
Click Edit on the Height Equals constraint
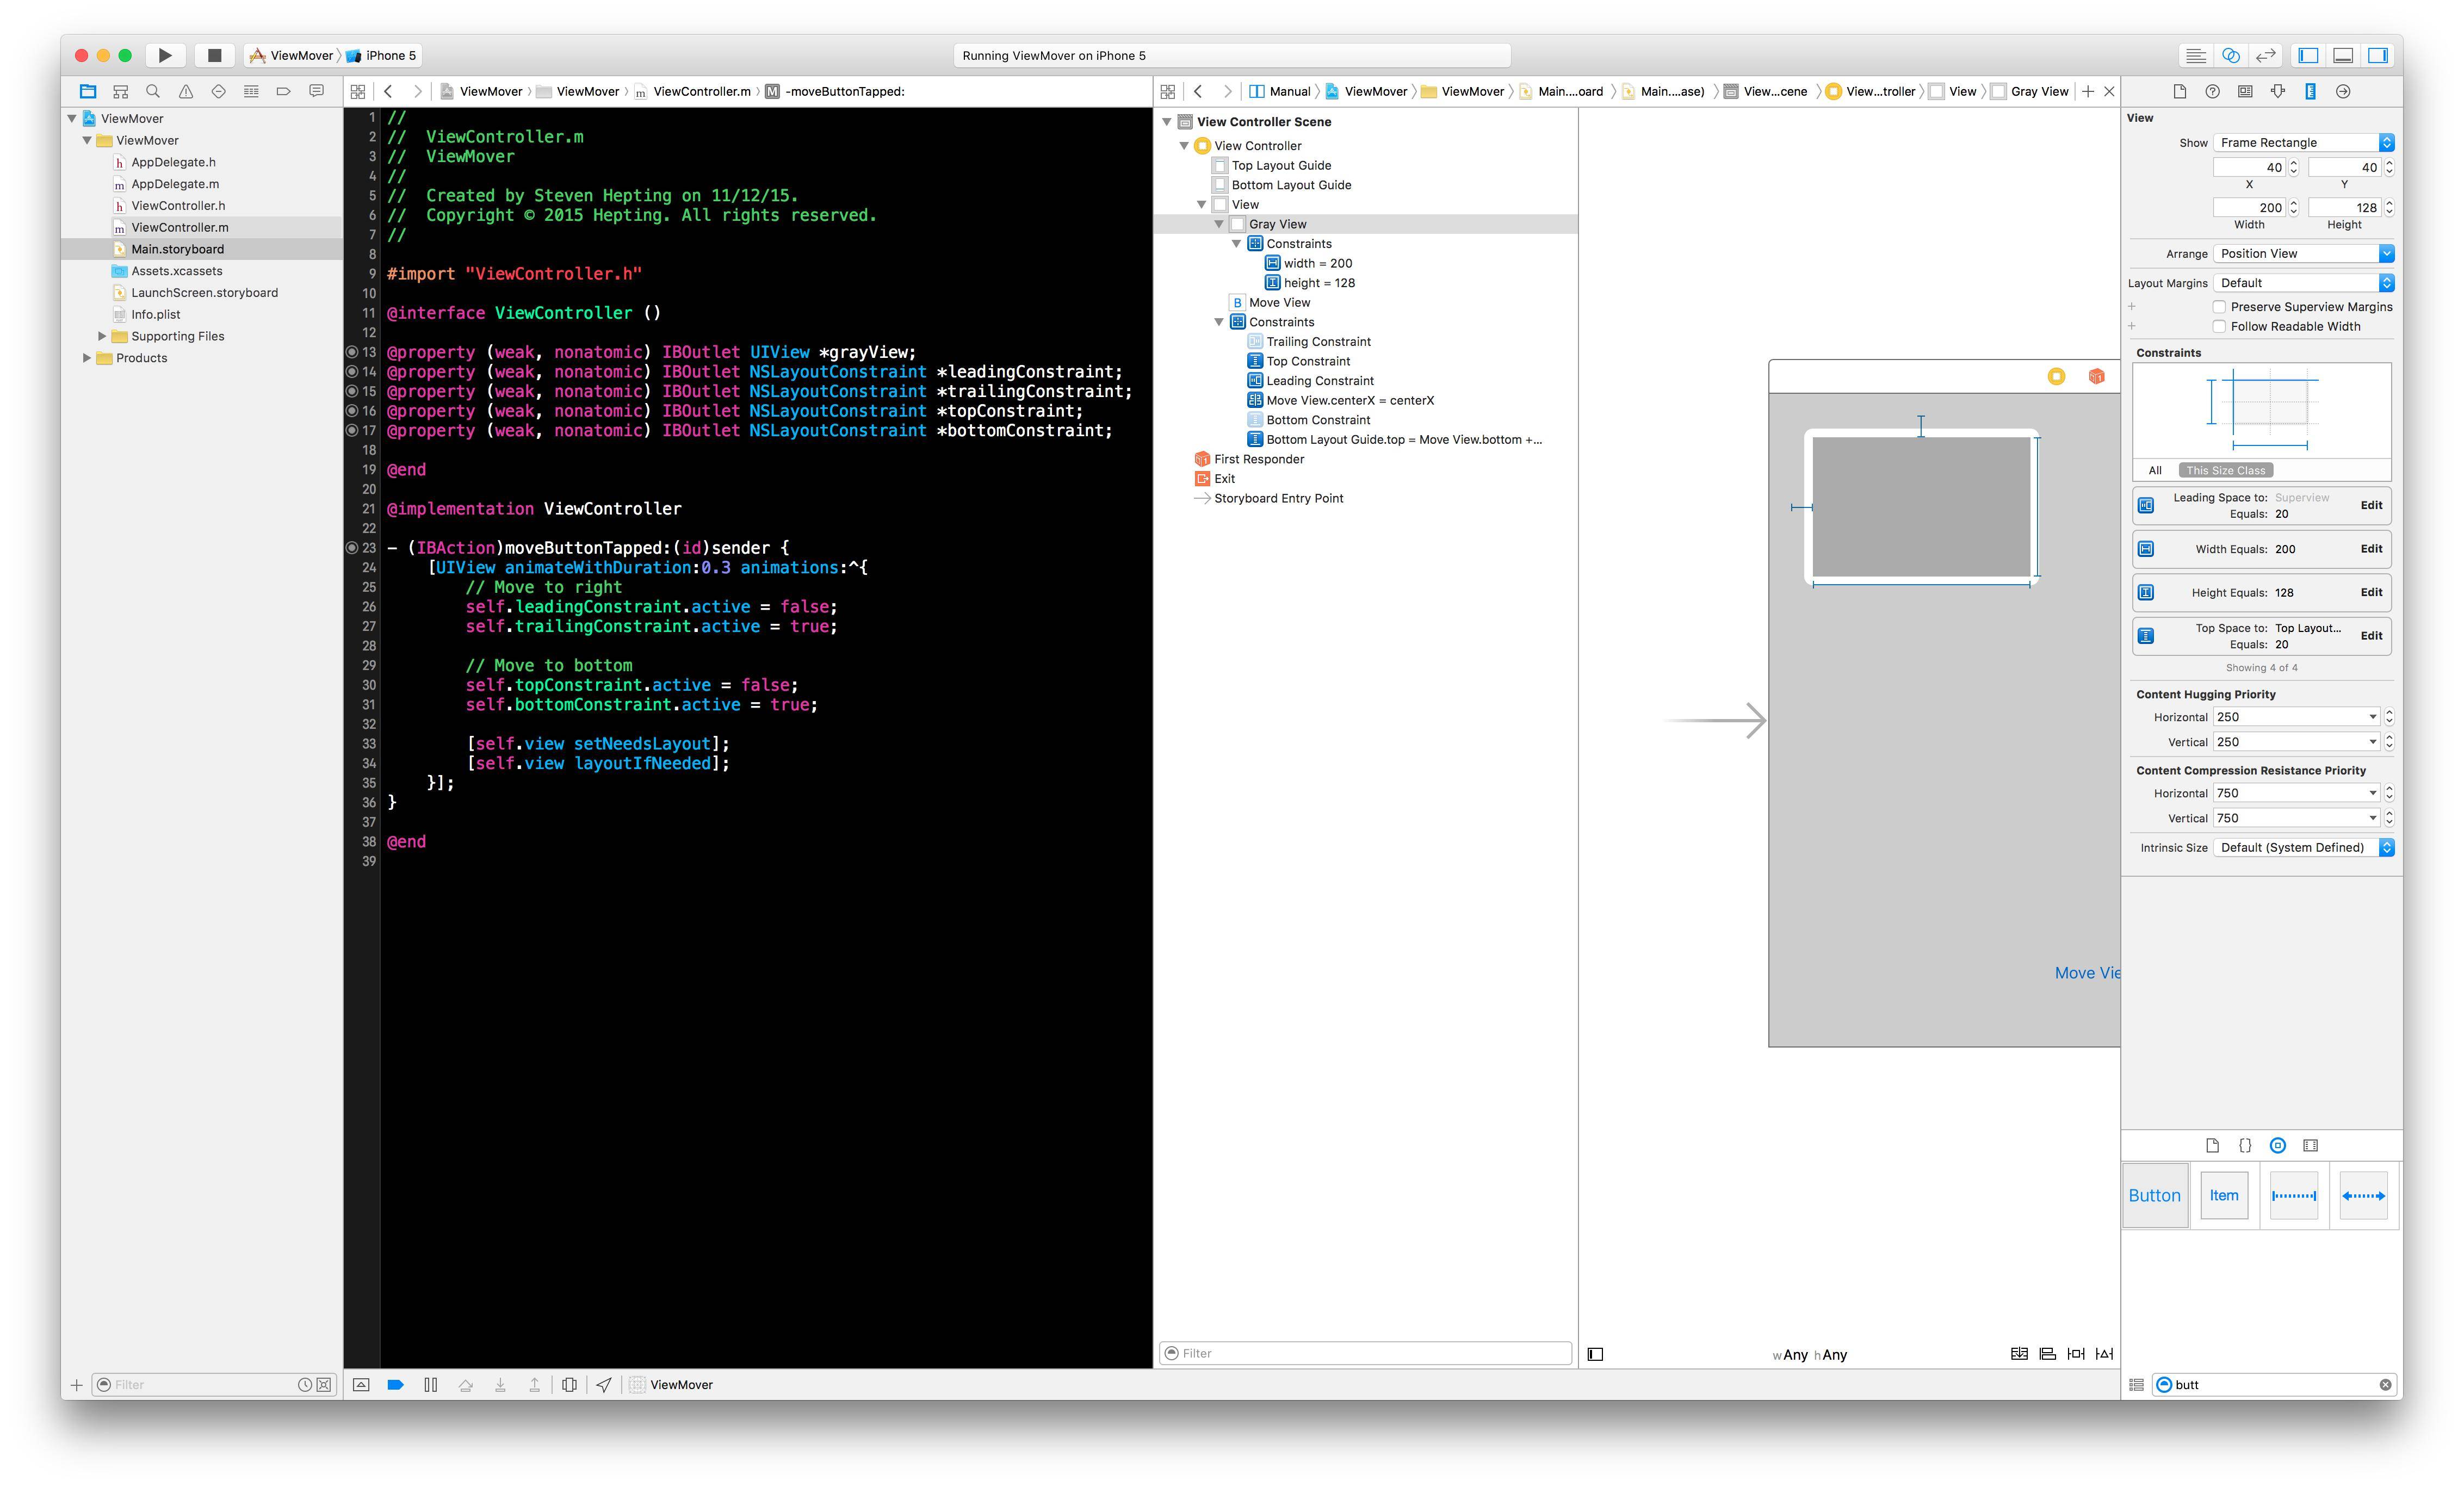(2371, 592)
